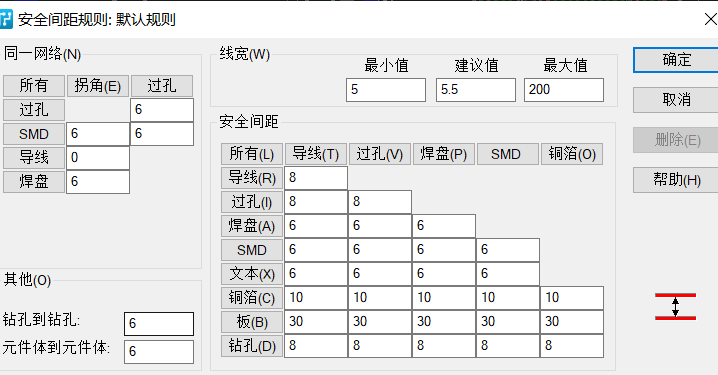The height and width of the screenshot is (375, 718).
Task: Edit SMD row 过孔 clearance field
Action: click(x=380, y=250)
